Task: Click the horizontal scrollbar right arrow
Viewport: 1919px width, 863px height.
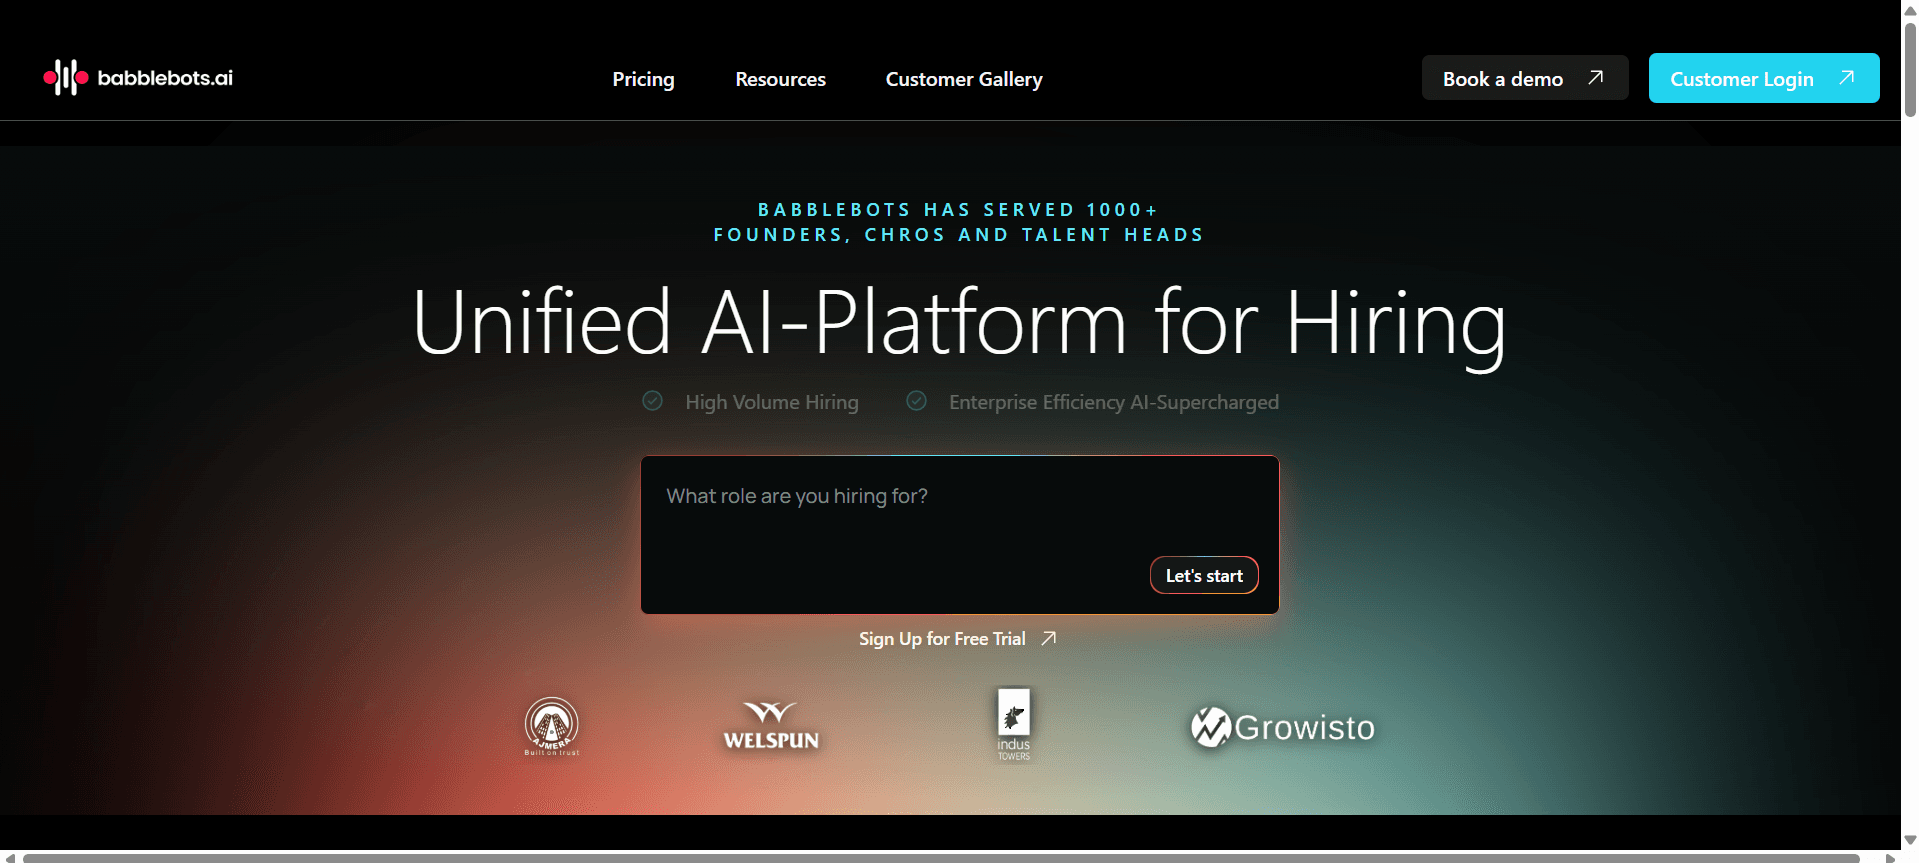Action: tap(1890, 857)
